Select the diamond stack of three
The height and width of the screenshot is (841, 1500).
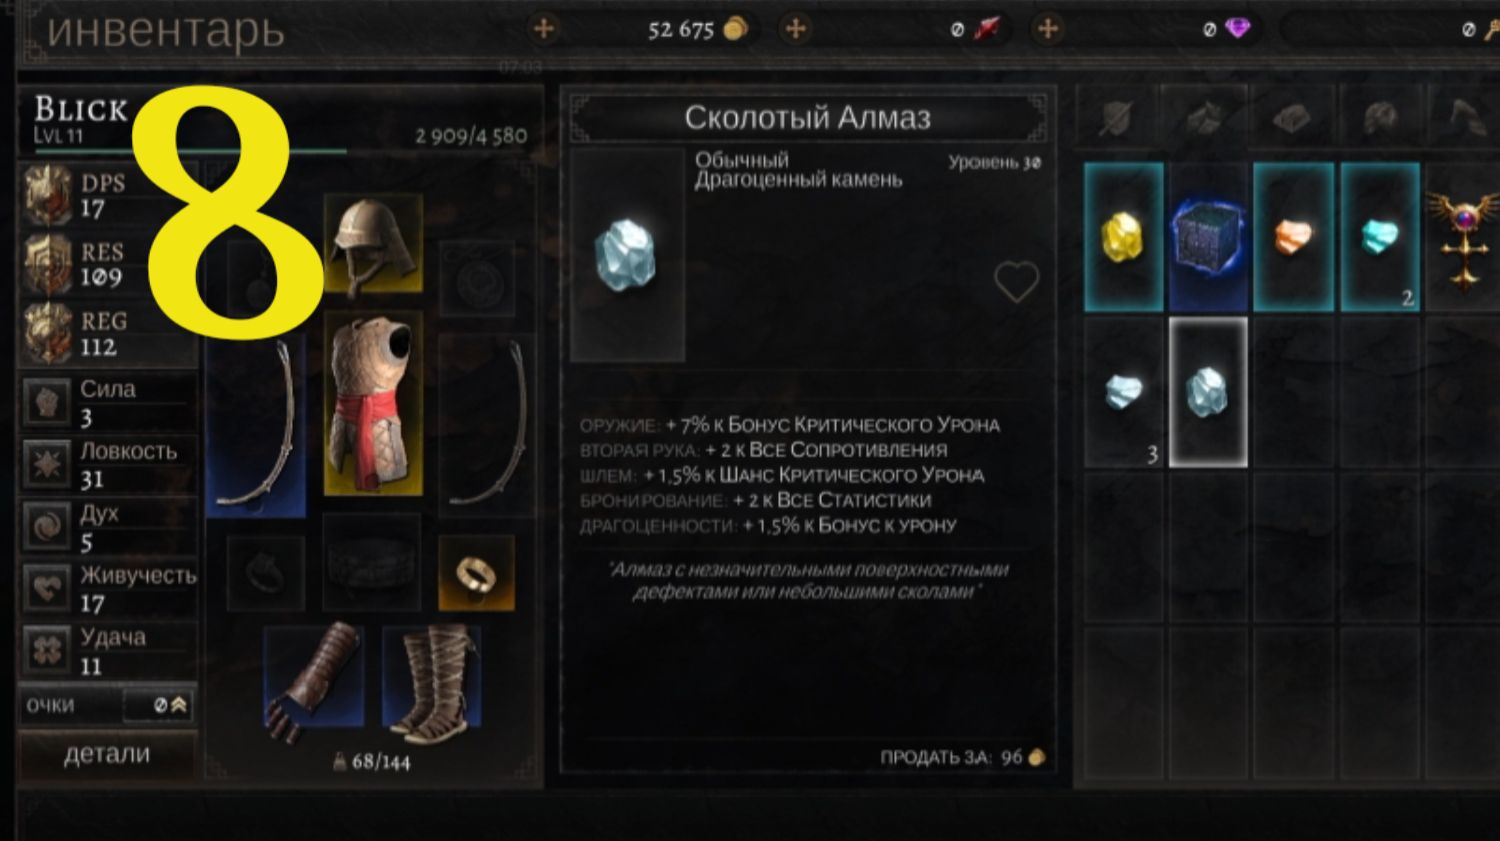(x=1123, y=392)
